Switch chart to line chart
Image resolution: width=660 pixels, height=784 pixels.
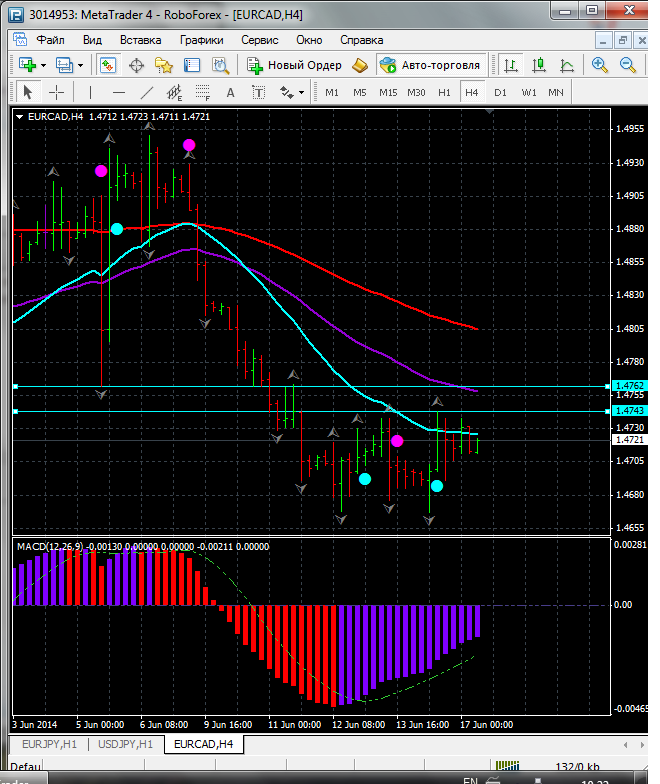tap(568, 65)
